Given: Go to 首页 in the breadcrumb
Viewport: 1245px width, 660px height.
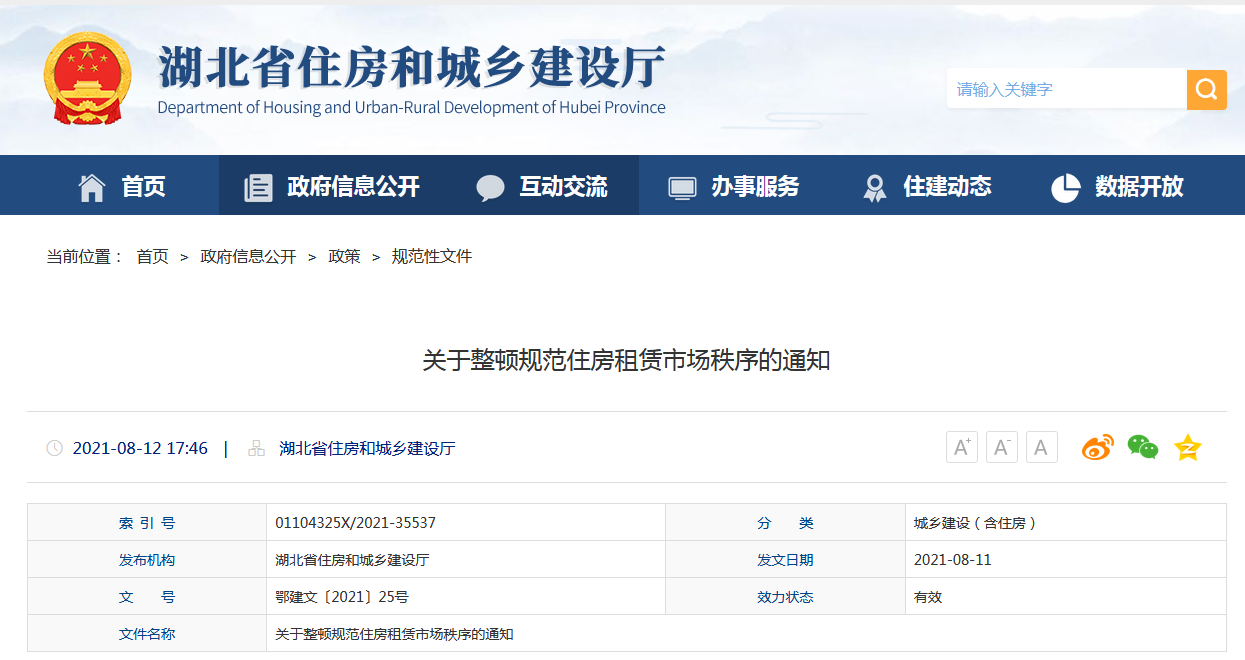Looking at the screenshot, I should (152, 257).
